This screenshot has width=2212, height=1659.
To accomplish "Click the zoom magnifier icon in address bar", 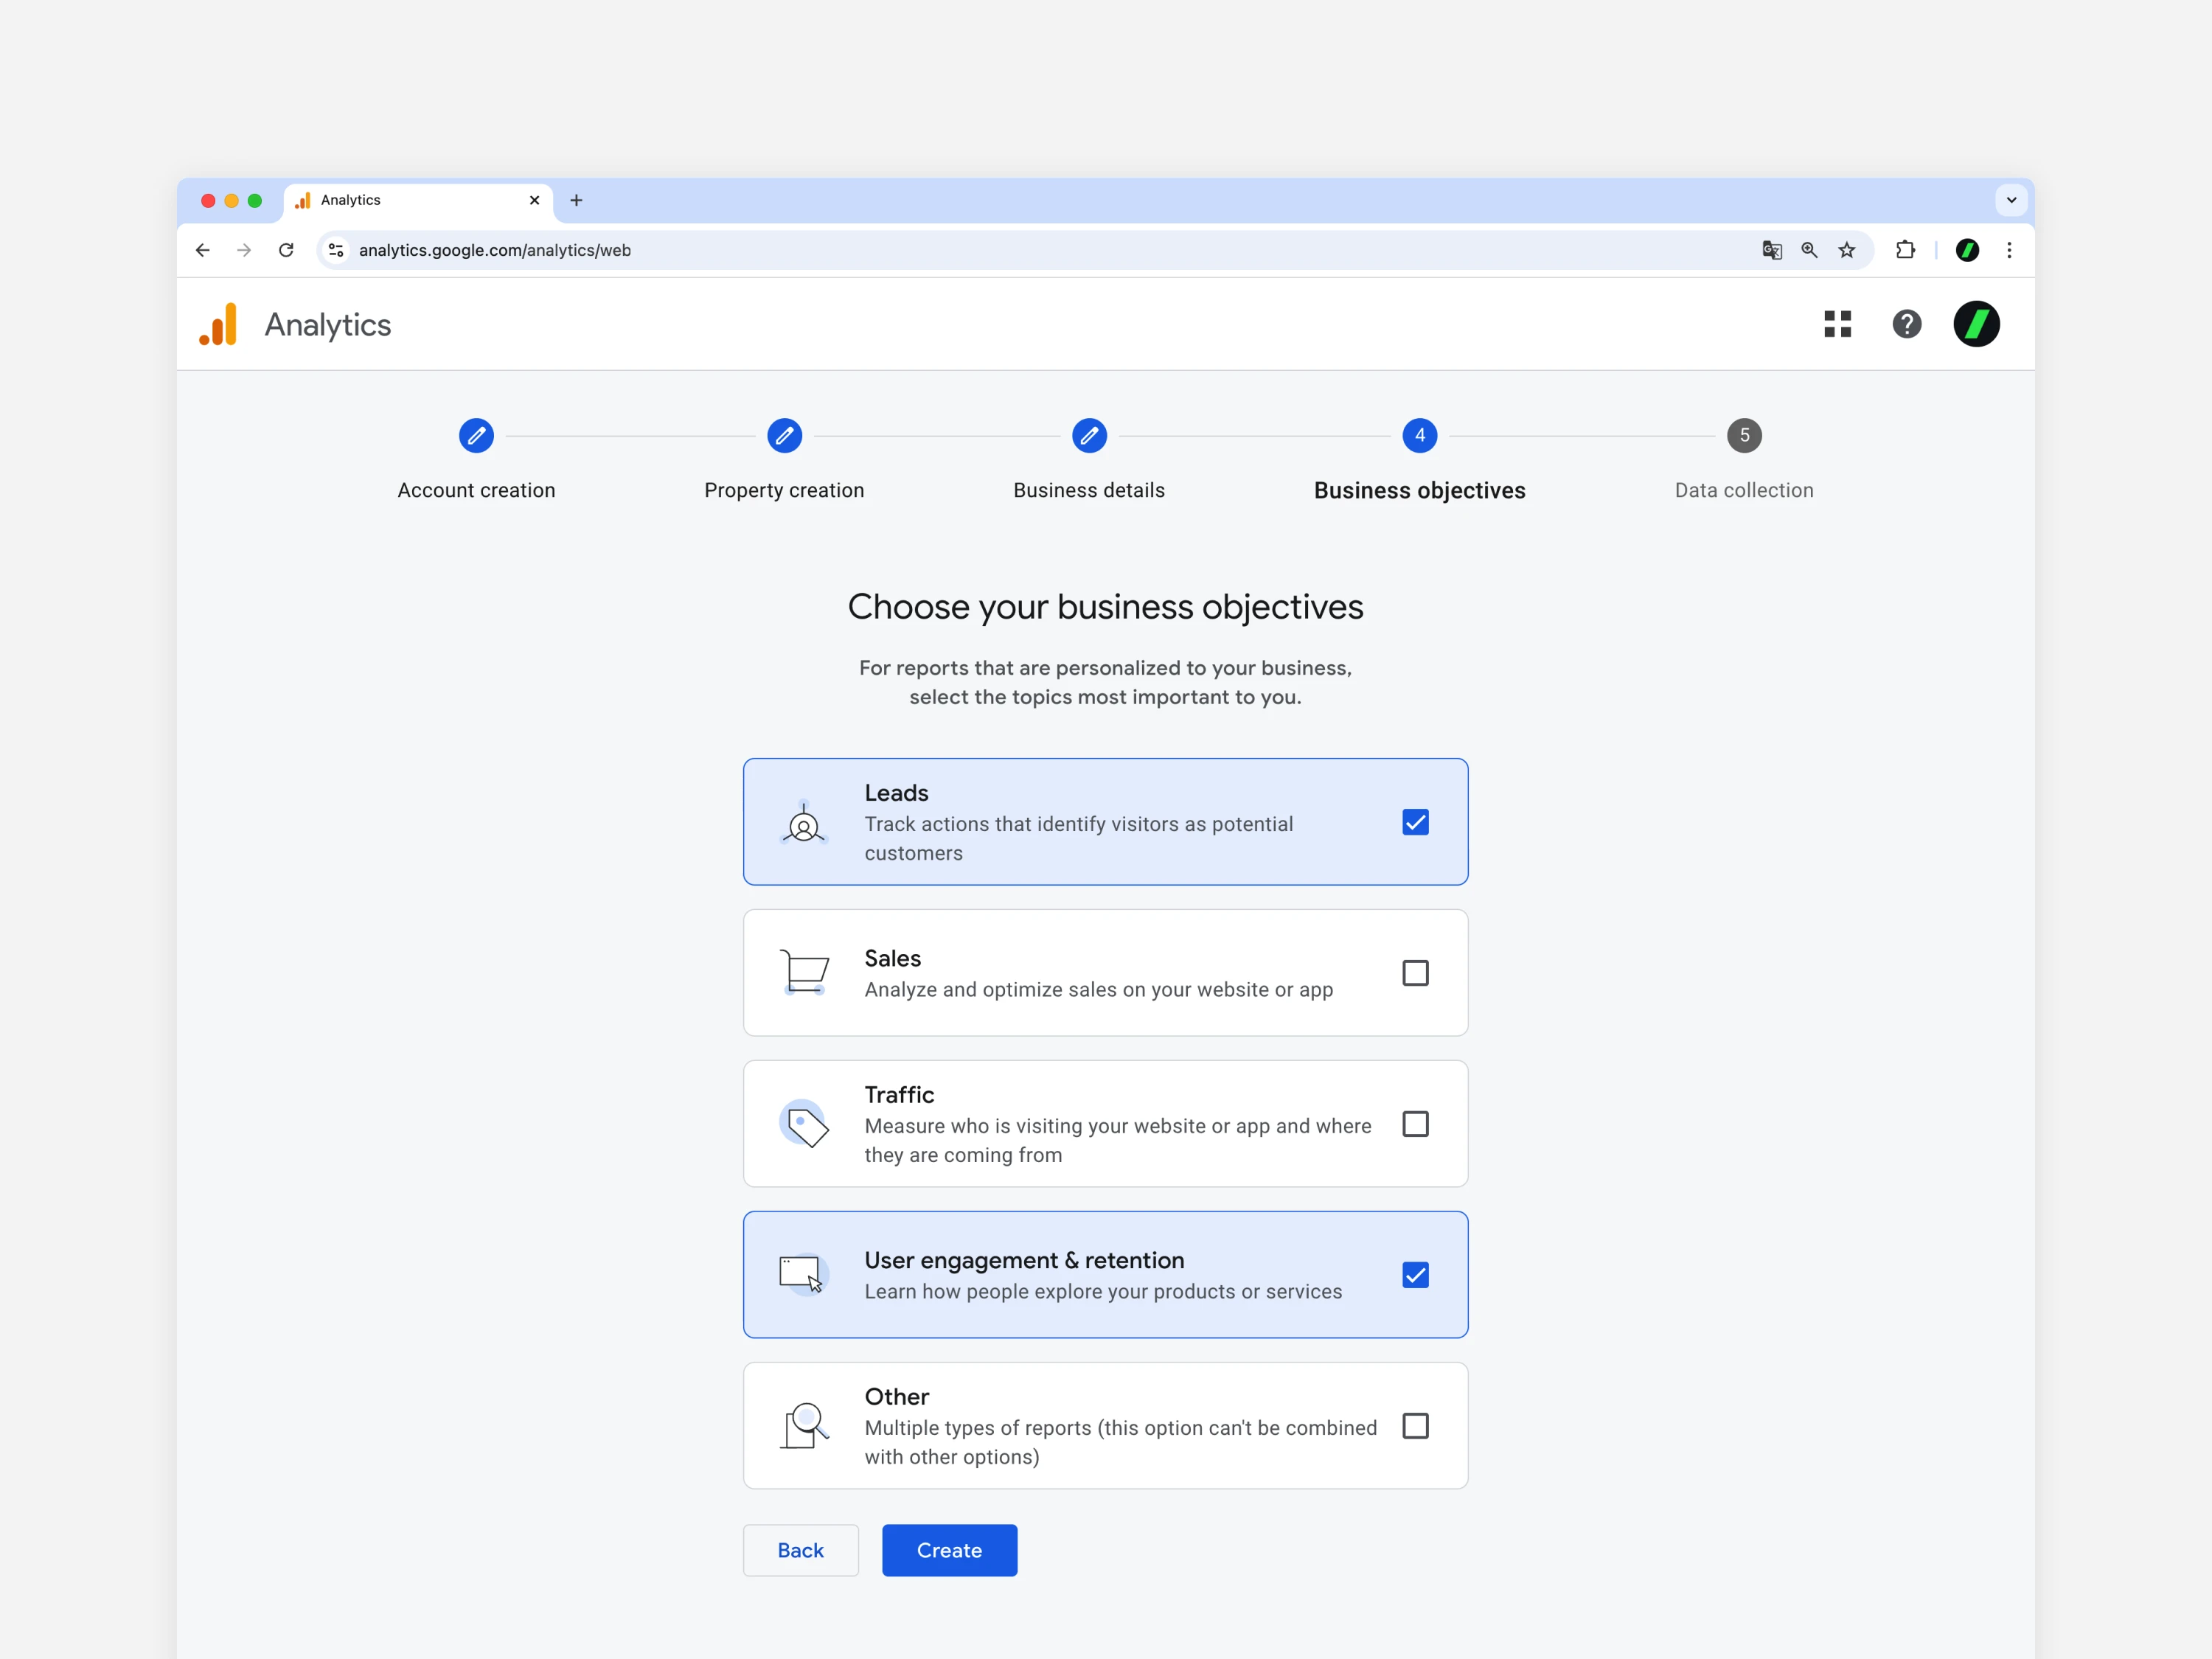I will pos(1809,250).
